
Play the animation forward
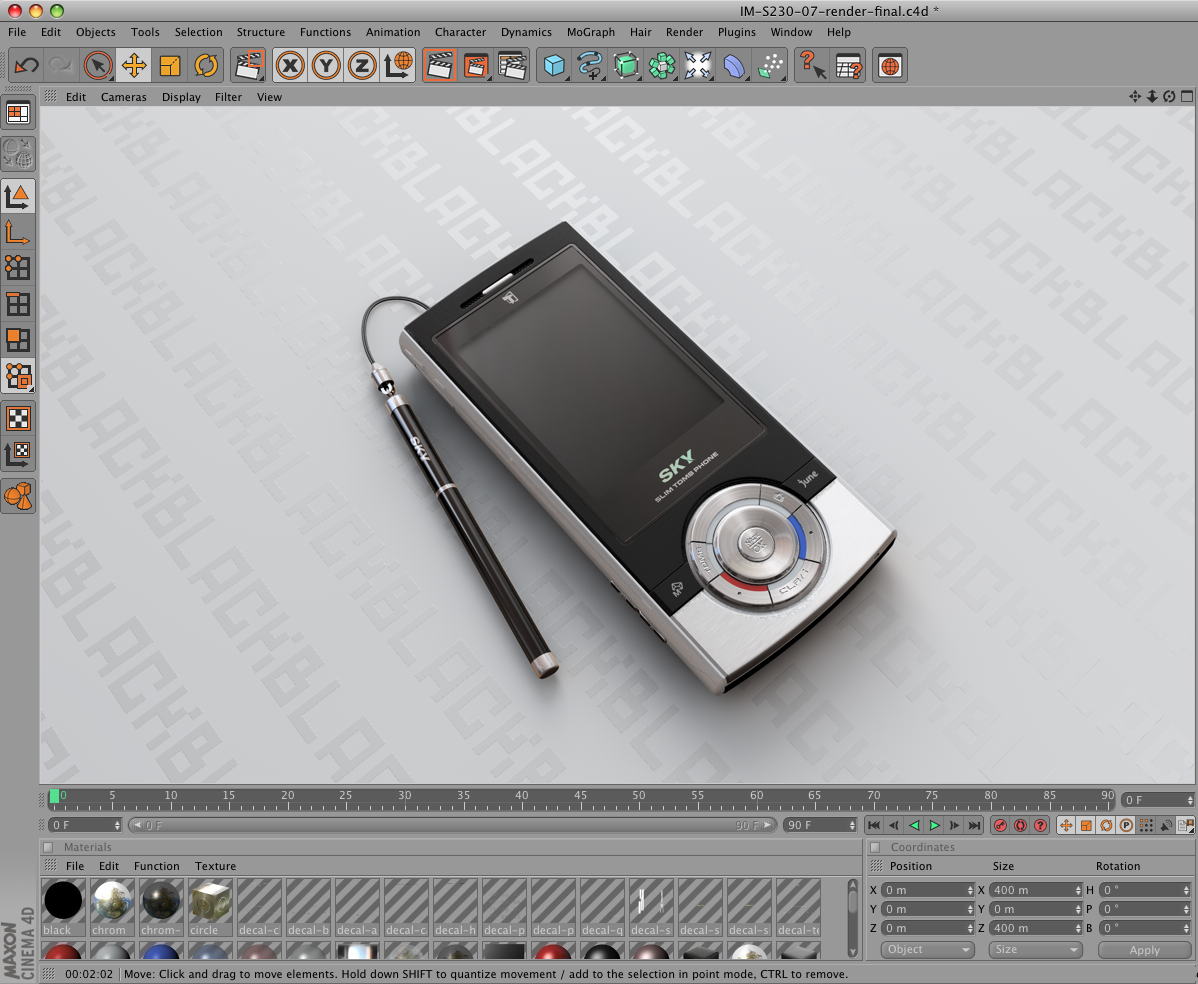(934, 825)
